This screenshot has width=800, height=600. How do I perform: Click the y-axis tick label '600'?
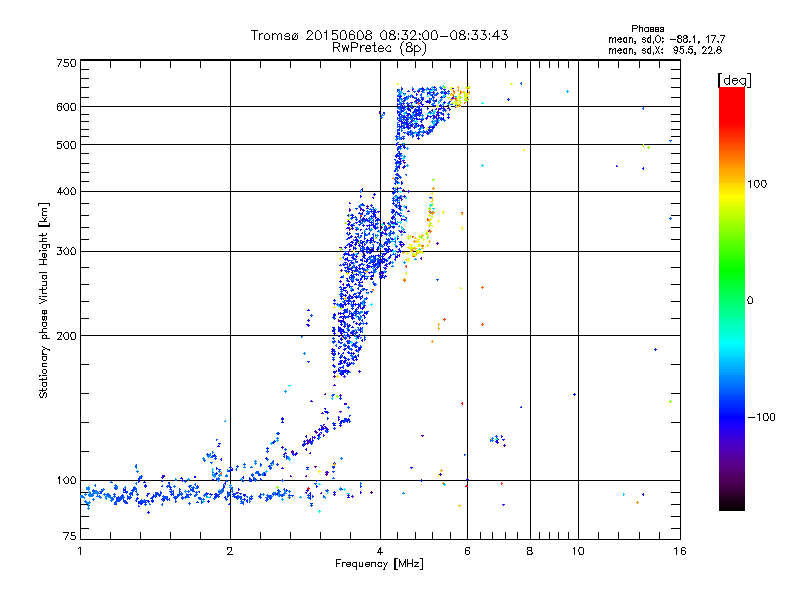(x=67, y=107)
